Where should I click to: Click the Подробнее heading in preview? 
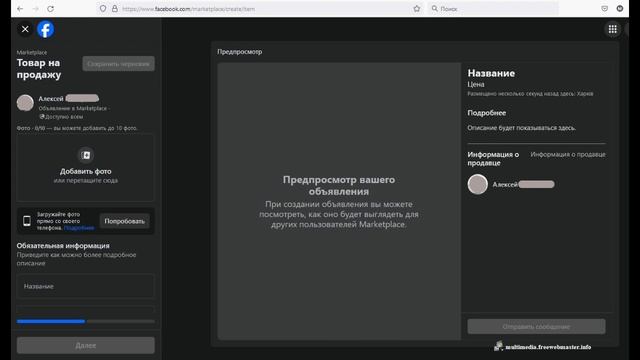point(487,113)
